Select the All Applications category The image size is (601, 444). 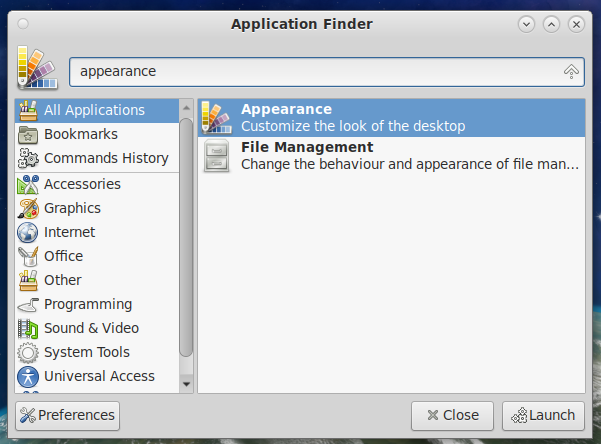pos(94,110)
